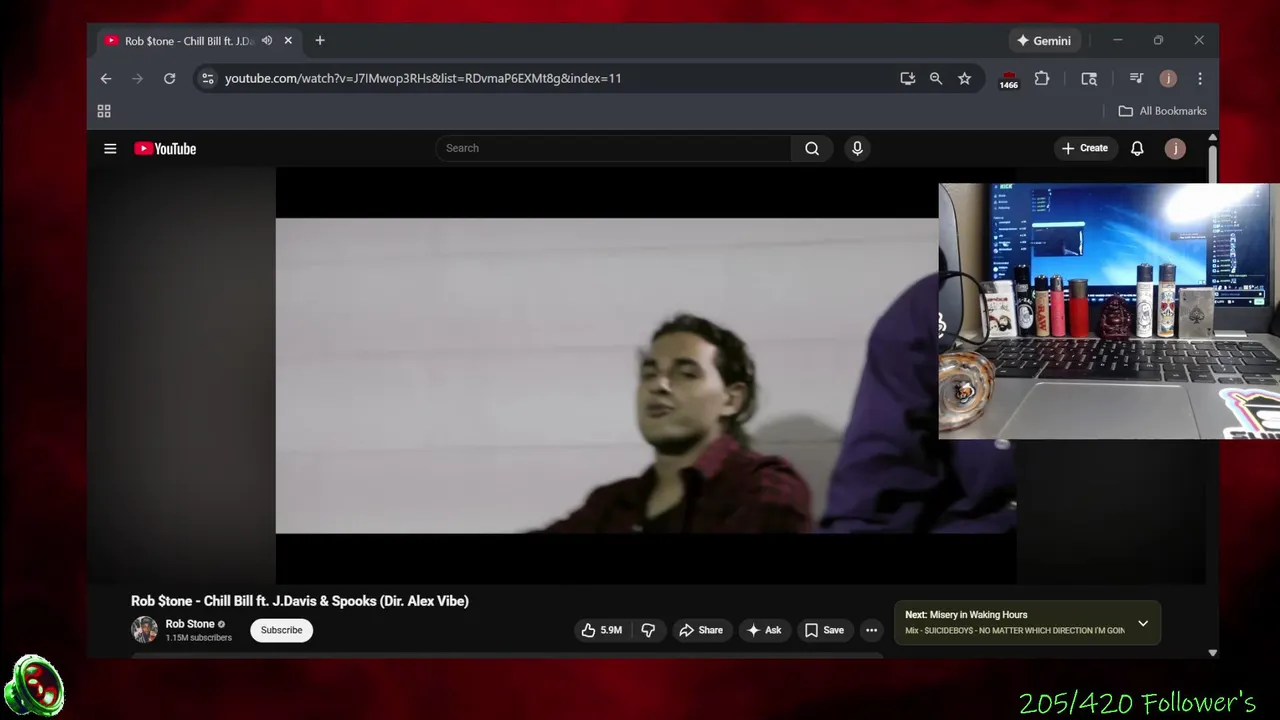This screenshot has width=1280, height=720.
Task: Dislike the video
Action: (648, 630)
